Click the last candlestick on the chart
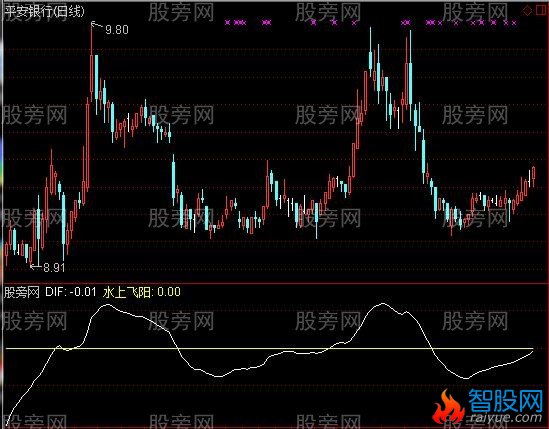549x429 pixels. 534,177
